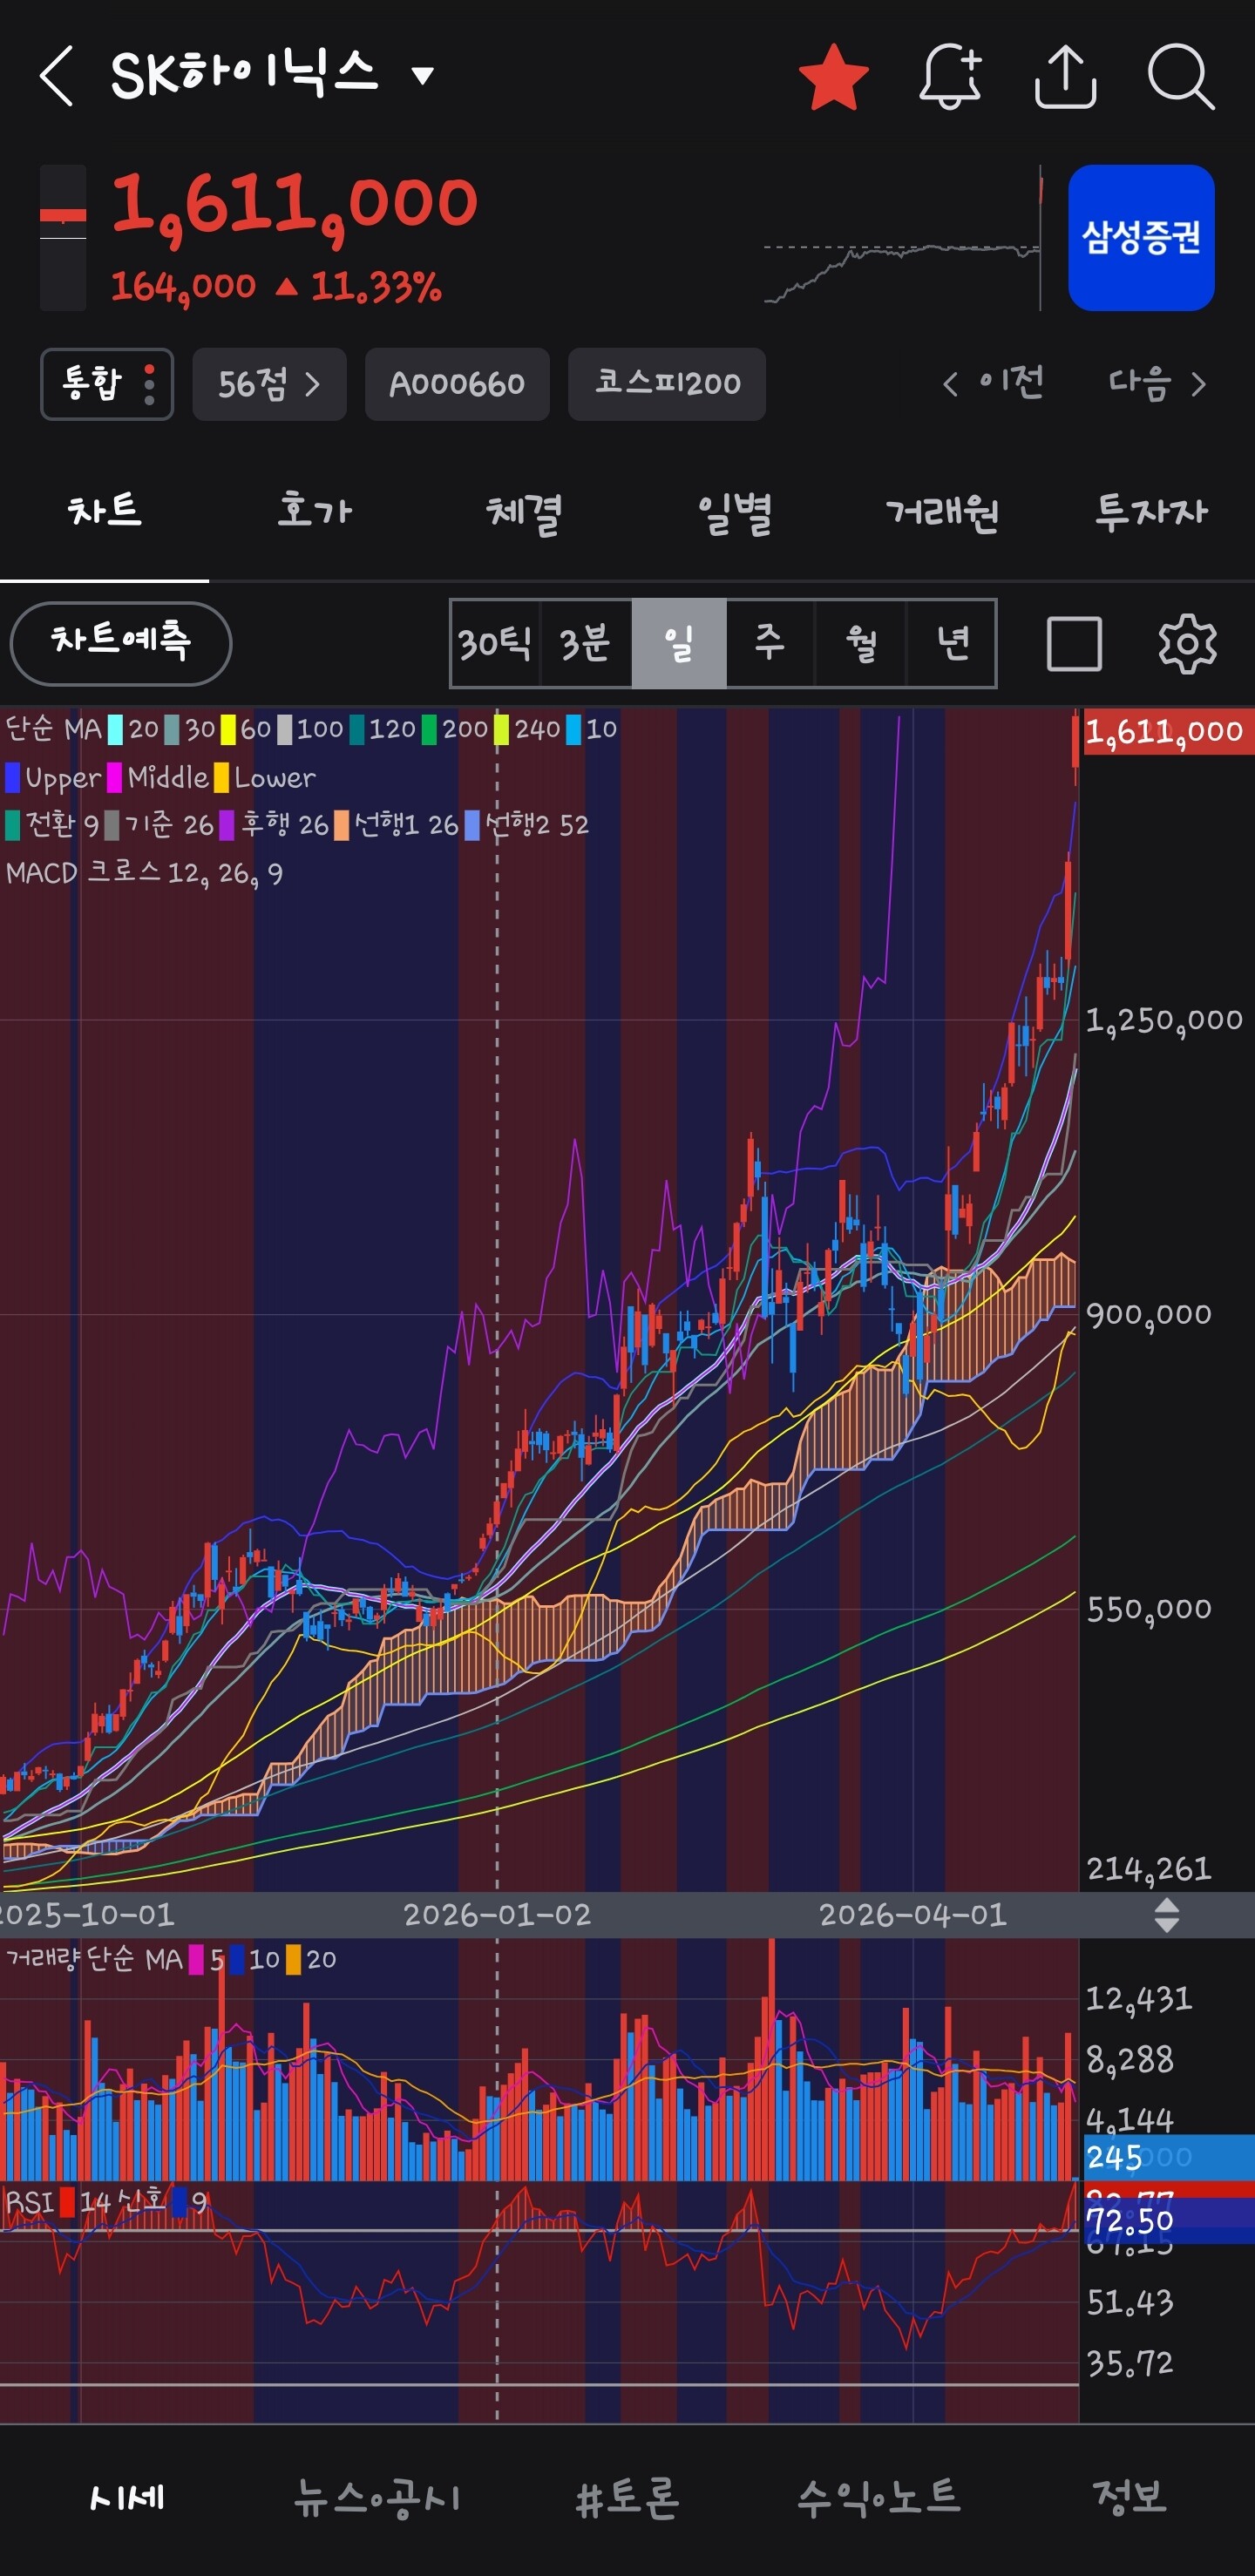Tap the 차트예측 button
The height and width of the screenshot is (2576, 1255).
[120, 643]
